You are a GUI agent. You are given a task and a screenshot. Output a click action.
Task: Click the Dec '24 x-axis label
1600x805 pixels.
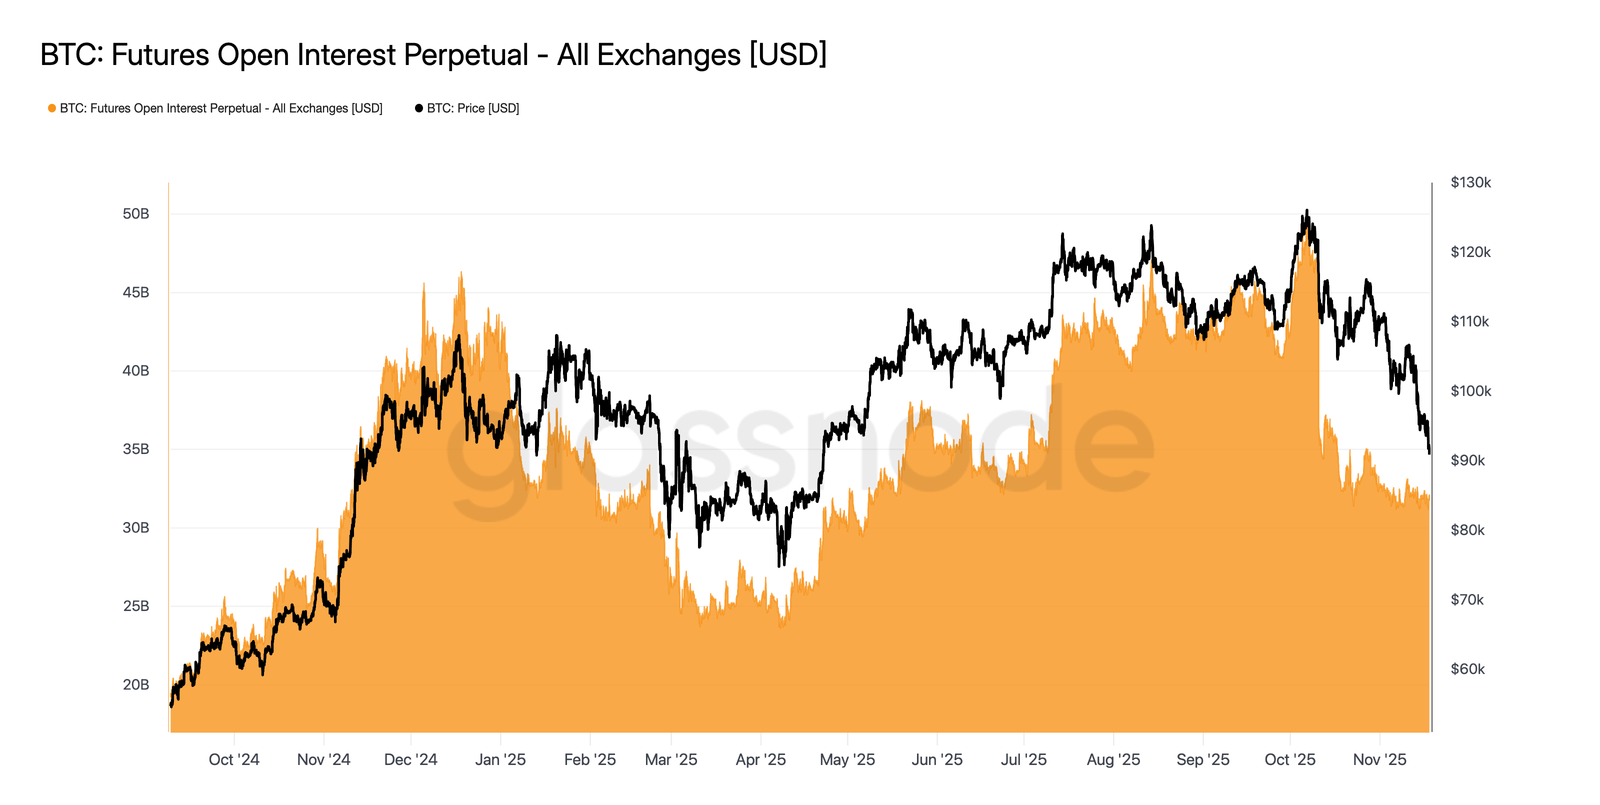tap(411, 760)
